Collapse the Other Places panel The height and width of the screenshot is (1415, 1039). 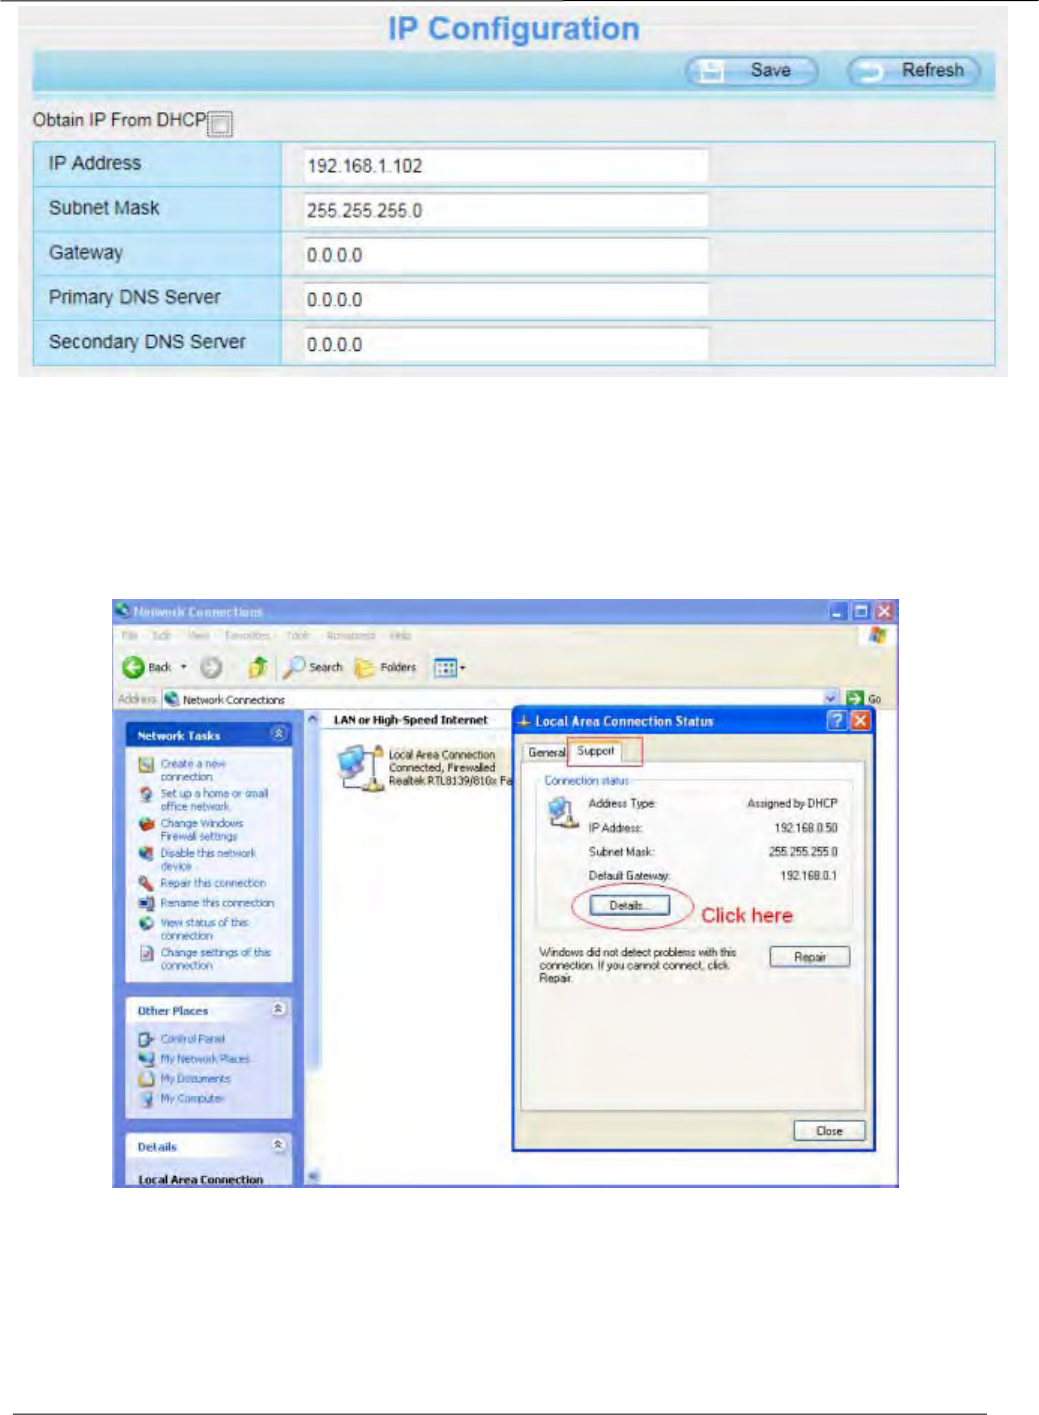pos(278,1009)
